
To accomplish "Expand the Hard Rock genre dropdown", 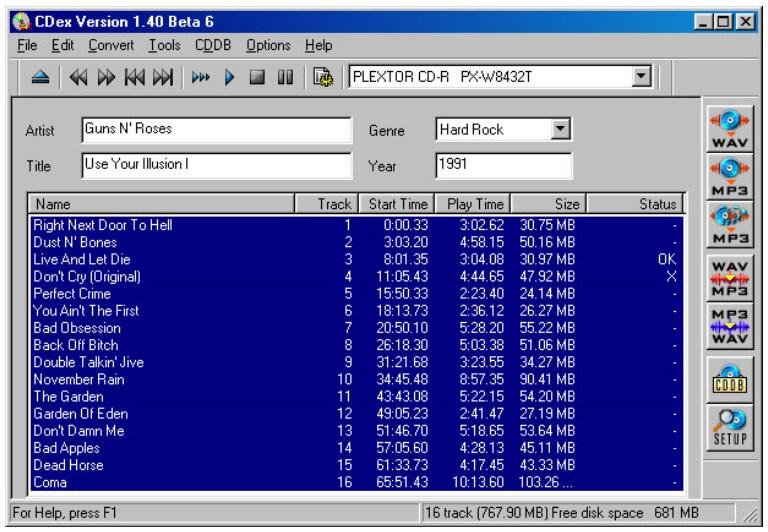I will 560,129.
